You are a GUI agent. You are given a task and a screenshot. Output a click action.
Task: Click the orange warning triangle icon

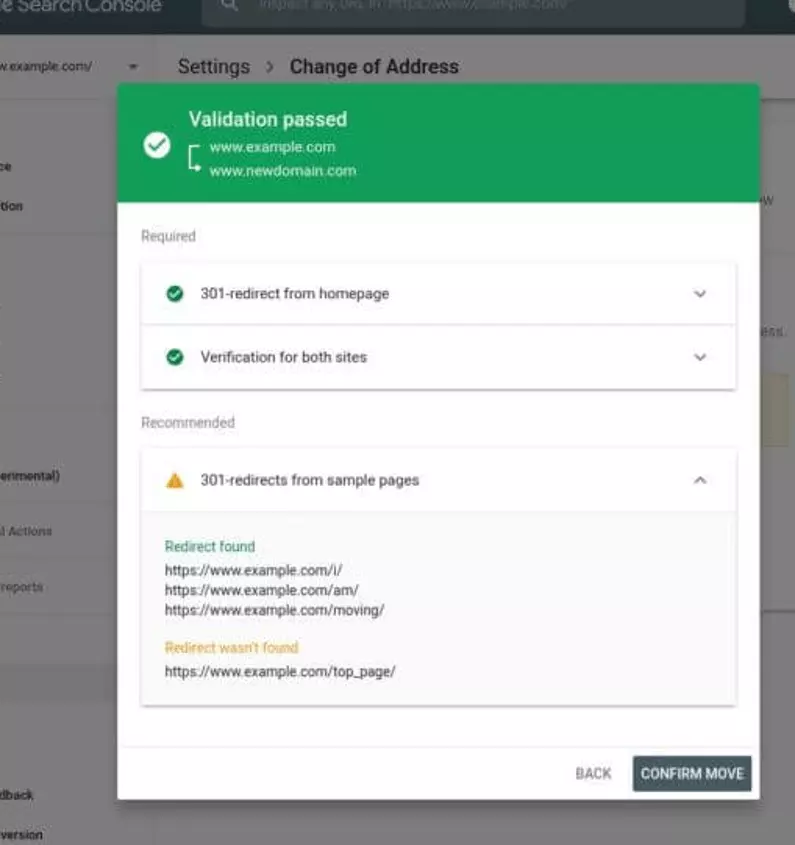(175, 481)
